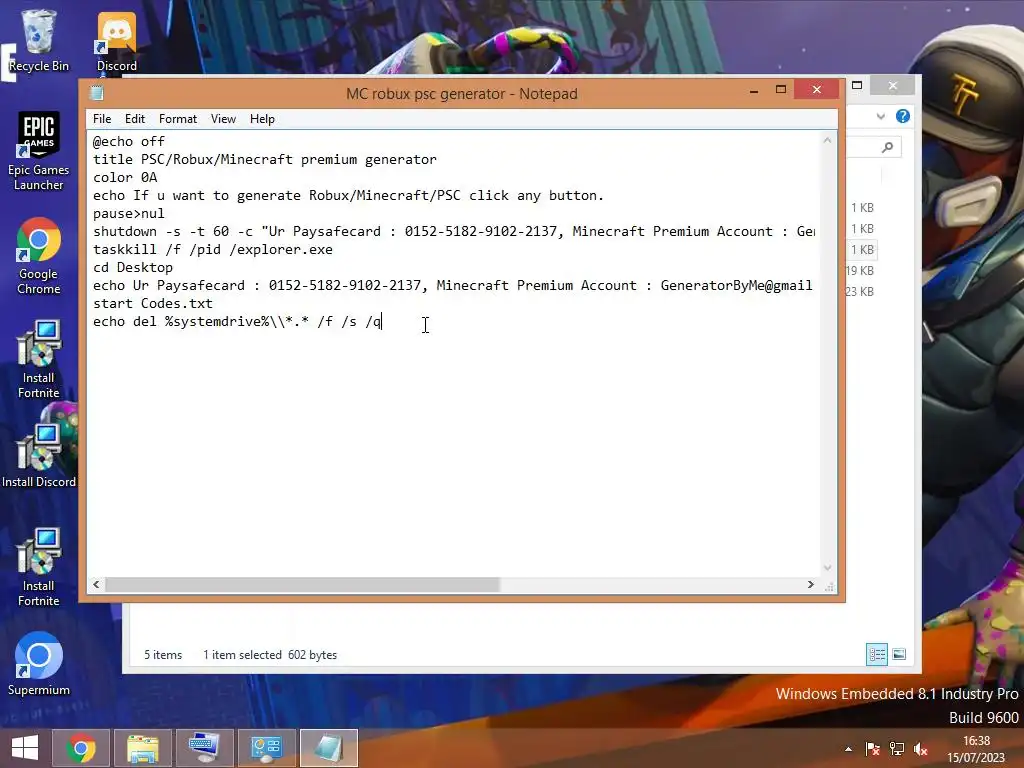The width and height of the screenshot is (1024, 768).
Task: Select the Install Fortnite icon above Install Discord
Action: click(39, 359)
